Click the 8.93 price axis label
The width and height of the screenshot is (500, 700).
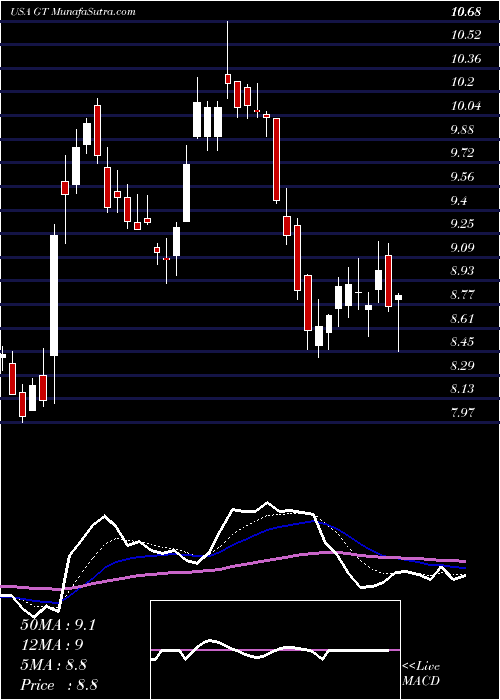[463, 271]
